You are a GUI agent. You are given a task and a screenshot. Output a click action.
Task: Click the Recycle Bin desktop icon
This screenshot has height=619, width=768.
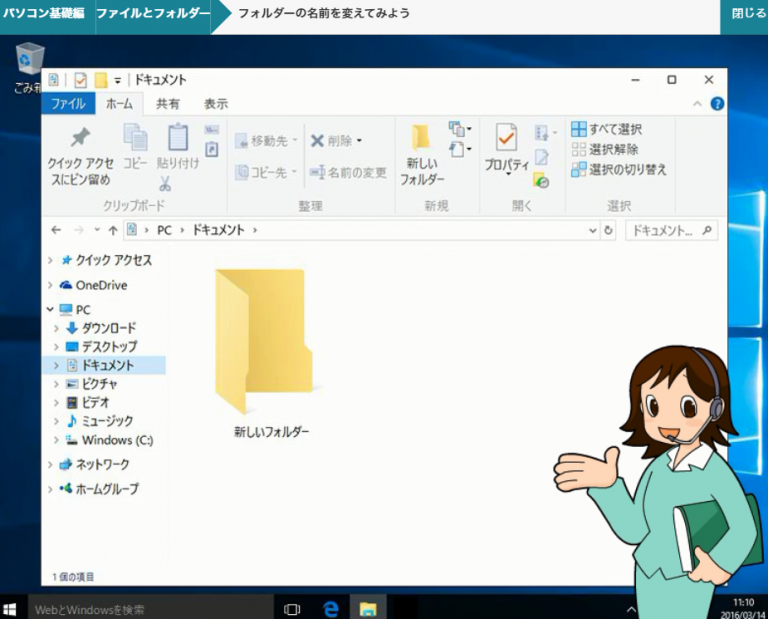30,60
